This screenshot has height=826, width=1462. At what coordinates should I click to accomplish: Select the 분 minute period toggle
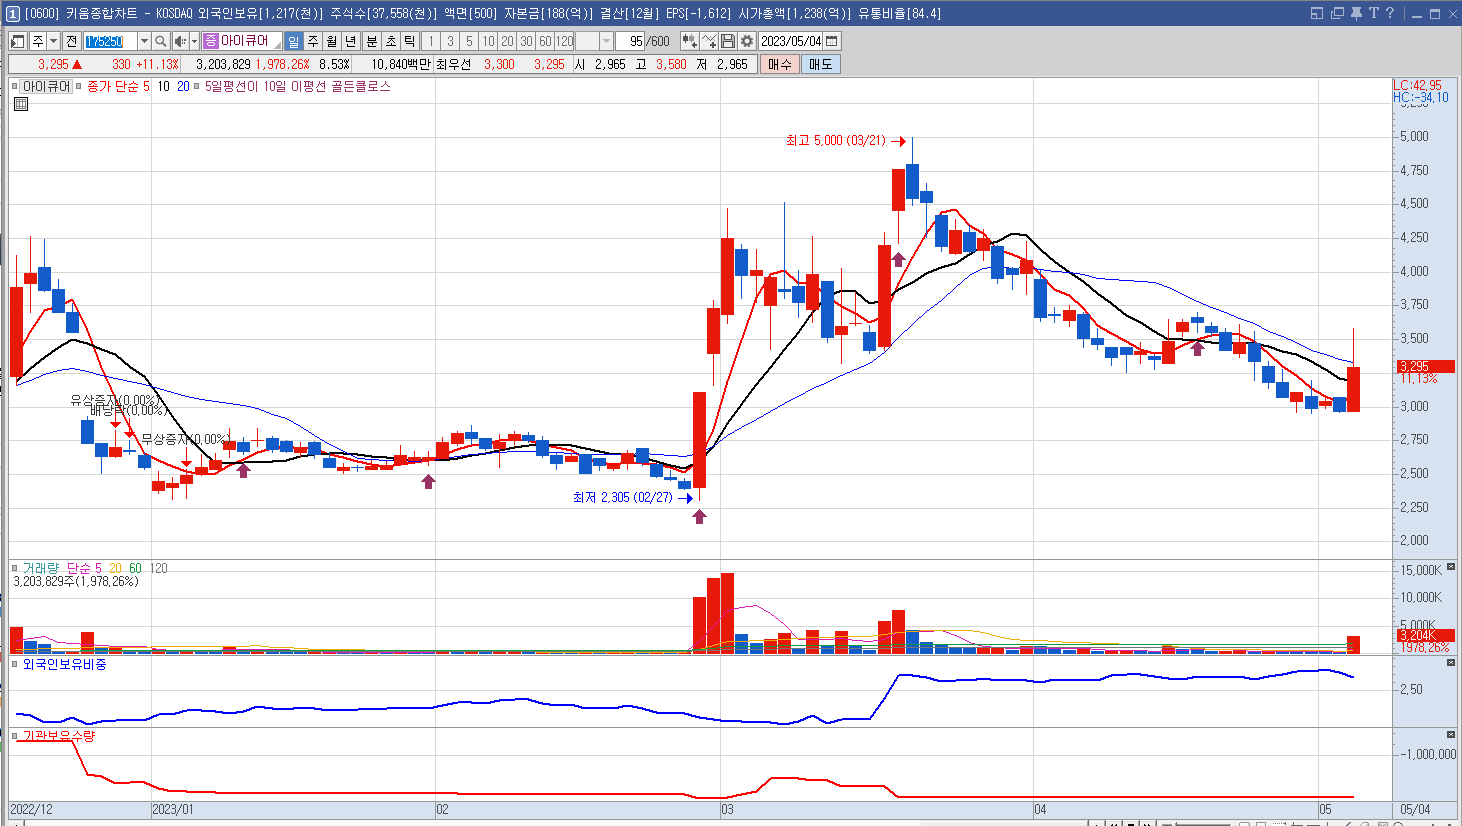pos(372,41)
